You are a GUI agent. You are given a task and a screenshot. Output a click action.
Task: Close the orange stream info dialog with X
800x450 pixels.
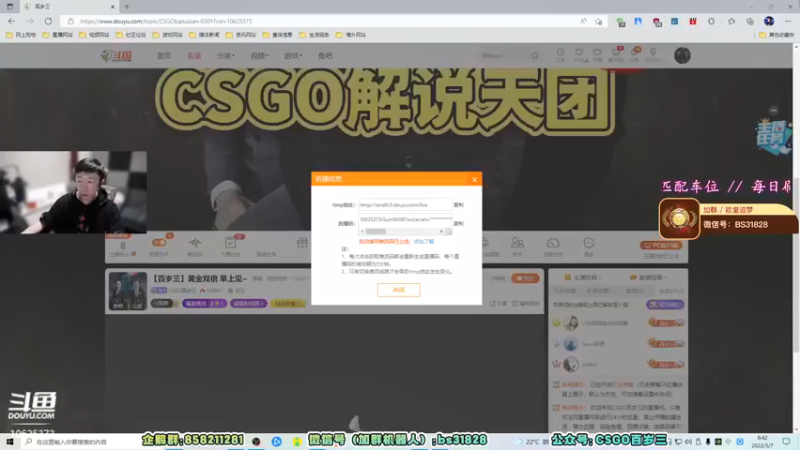(x=474, y=180)
